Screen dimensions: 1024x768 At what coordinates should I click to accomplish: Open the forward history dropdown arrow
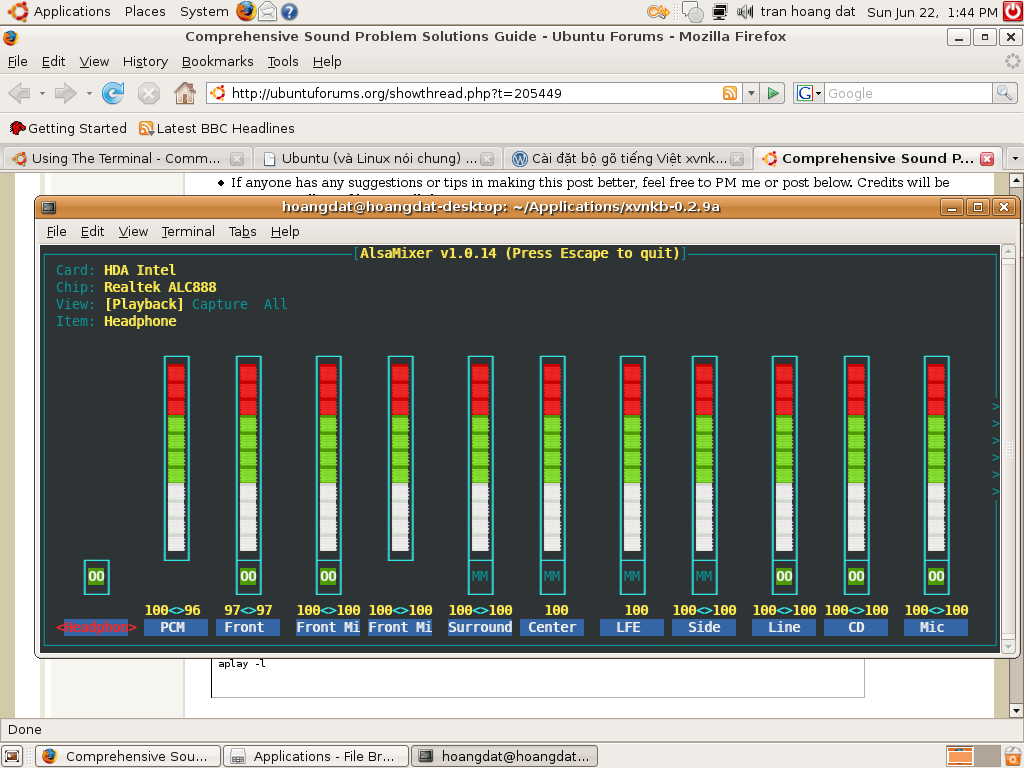pyautogui.click(x=89, y=93)
